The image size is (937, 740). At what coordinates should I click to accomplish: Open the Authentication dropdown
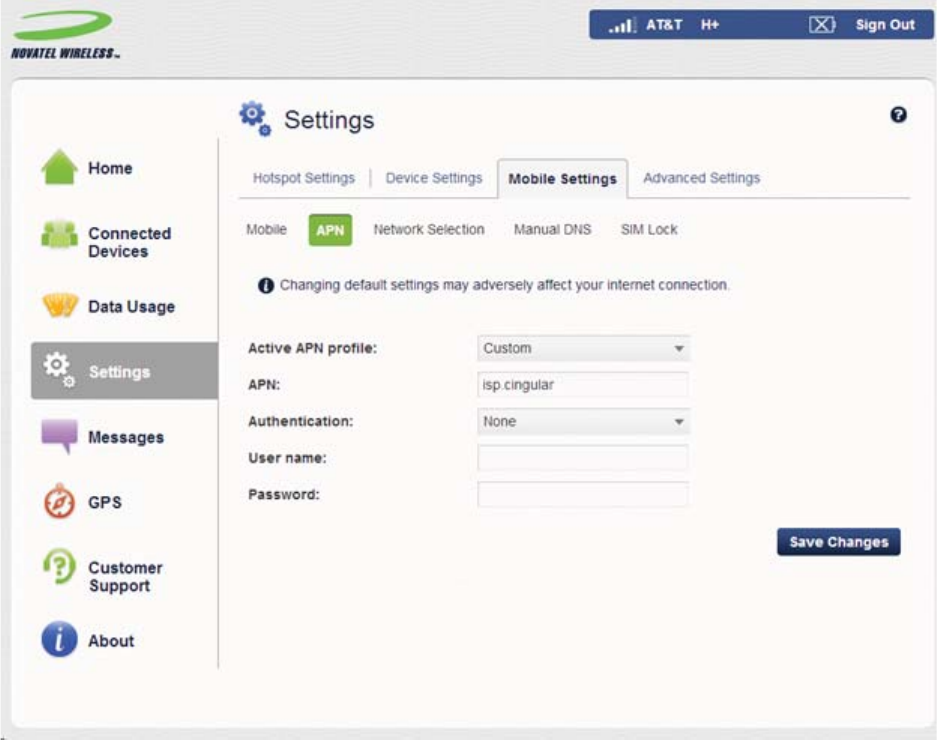coord(583,421)
